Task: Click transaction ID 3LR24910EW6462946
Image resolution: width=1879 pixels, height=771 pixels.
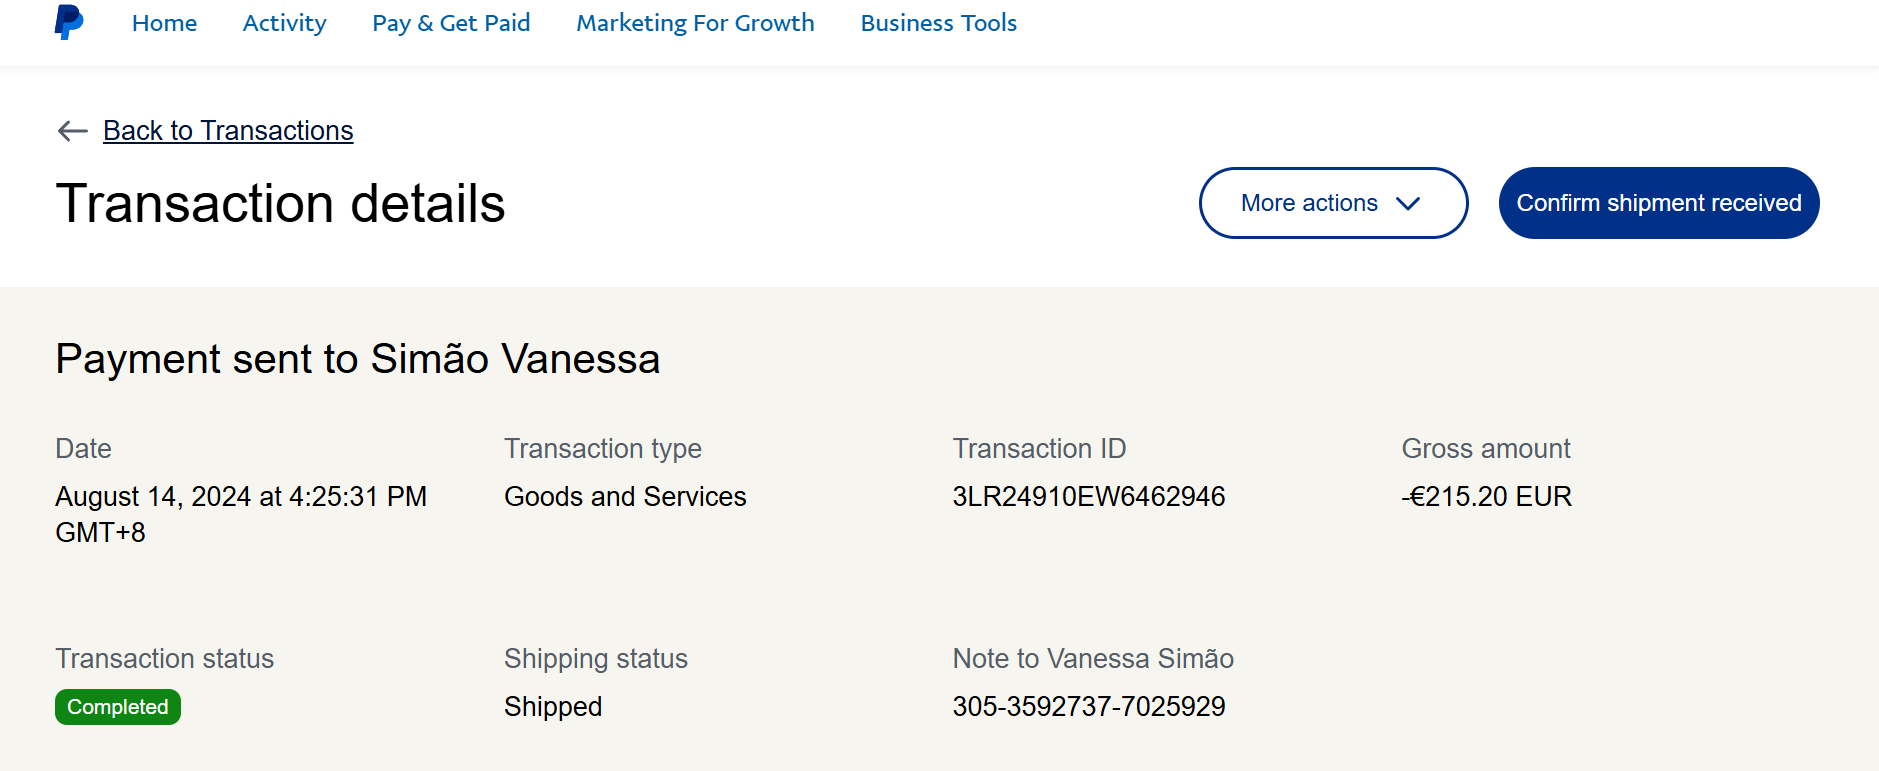Action: (x=1088, y=497)
